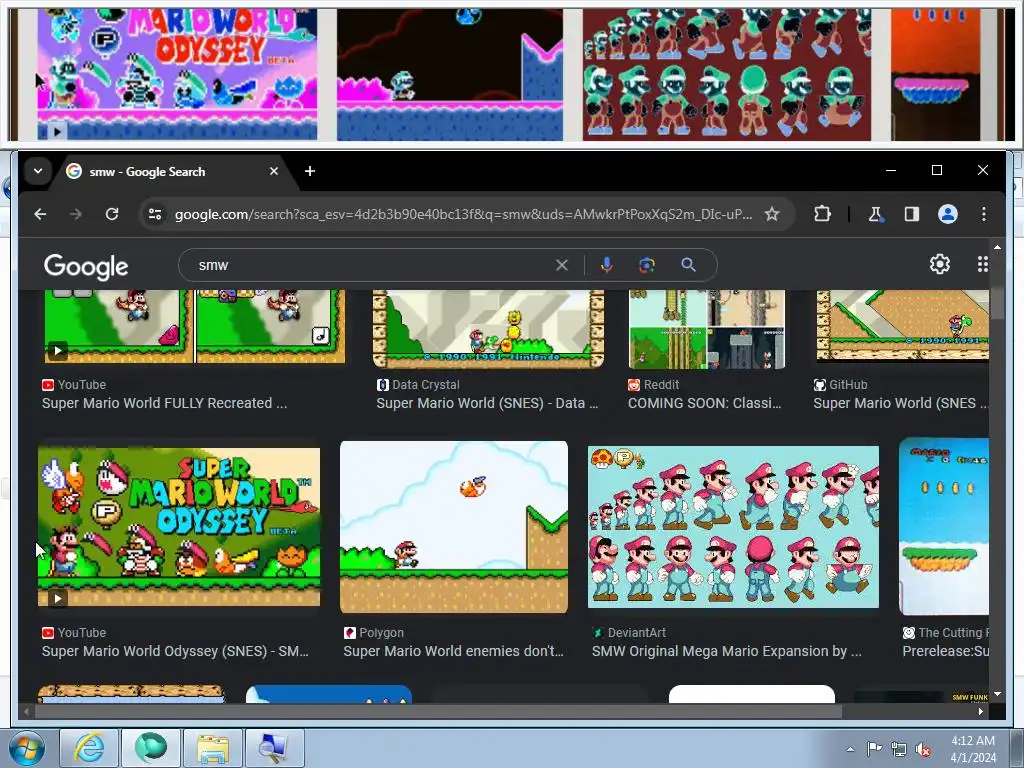This screenshot has width=1024, height=768.
Task: Search by image with Google Lens icon
Action: [x=647, y=265]
